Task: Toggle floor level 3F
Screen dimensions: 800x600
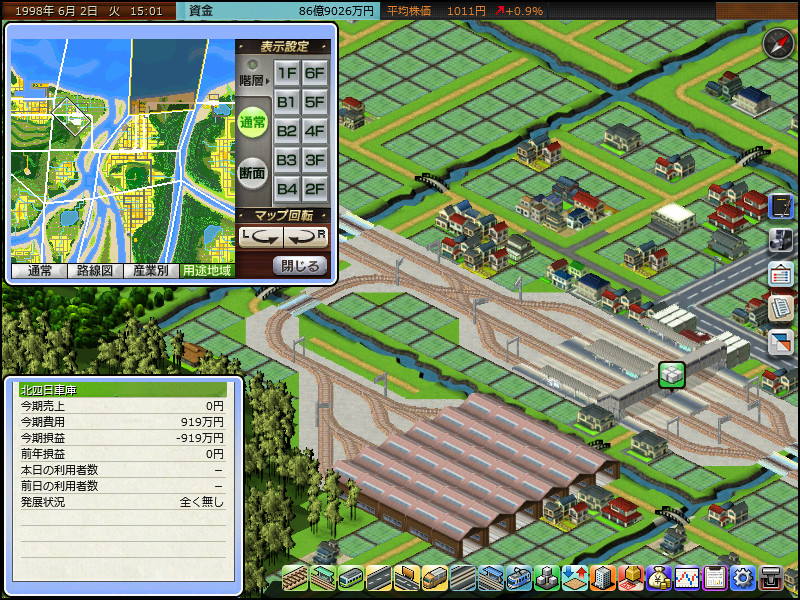Action: click(315, 160)
